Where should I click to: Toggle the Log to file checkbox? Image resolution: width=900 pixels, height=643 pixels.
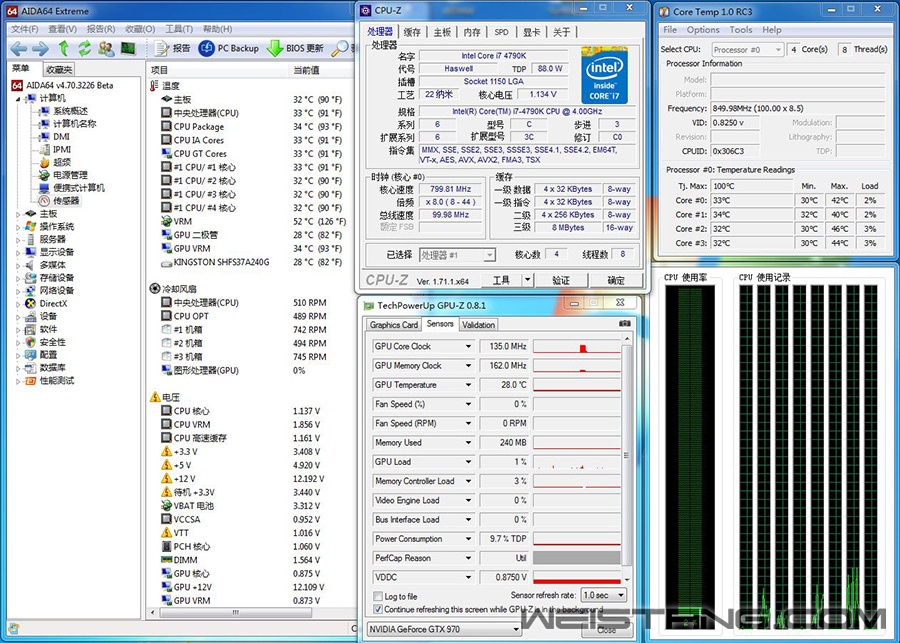378,596
